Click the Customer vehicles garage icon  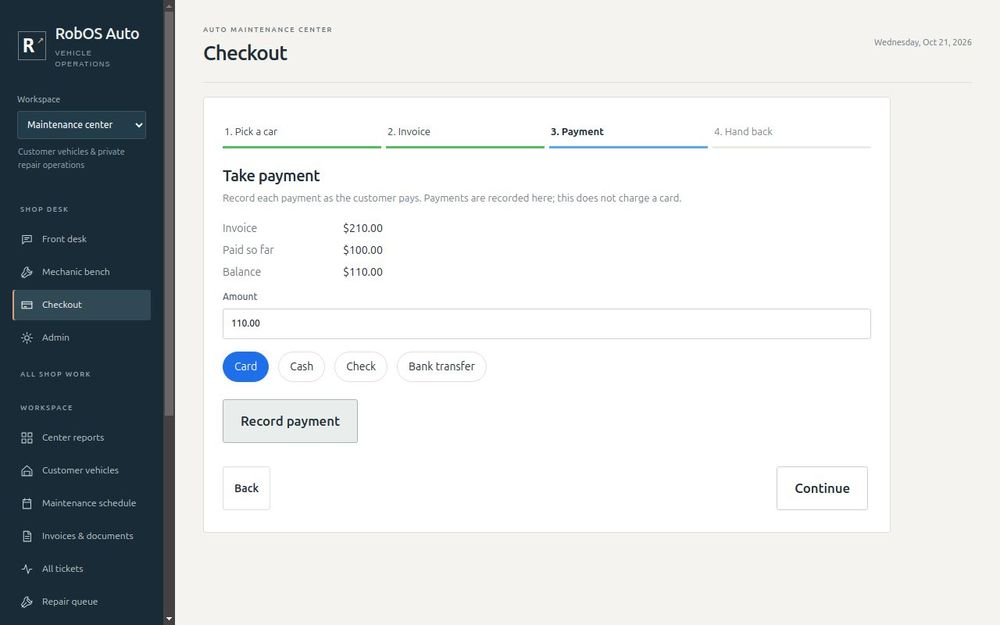(x=27, y=471)
